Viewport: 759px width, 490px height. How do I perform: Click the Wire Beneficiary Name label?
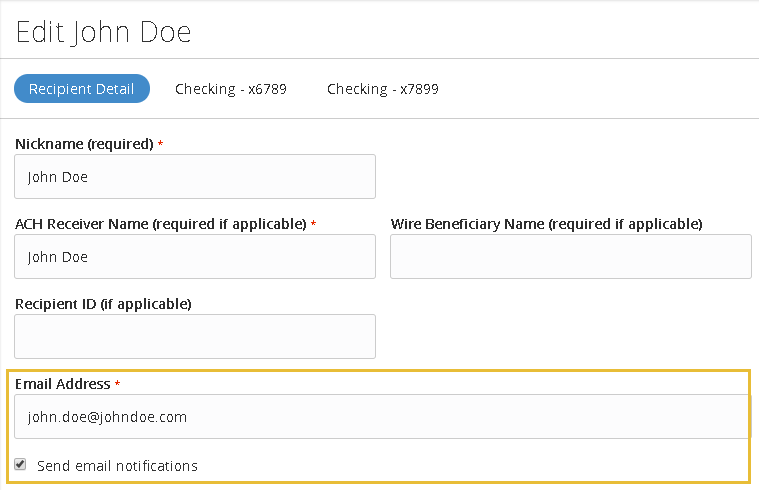pos(546,223)
